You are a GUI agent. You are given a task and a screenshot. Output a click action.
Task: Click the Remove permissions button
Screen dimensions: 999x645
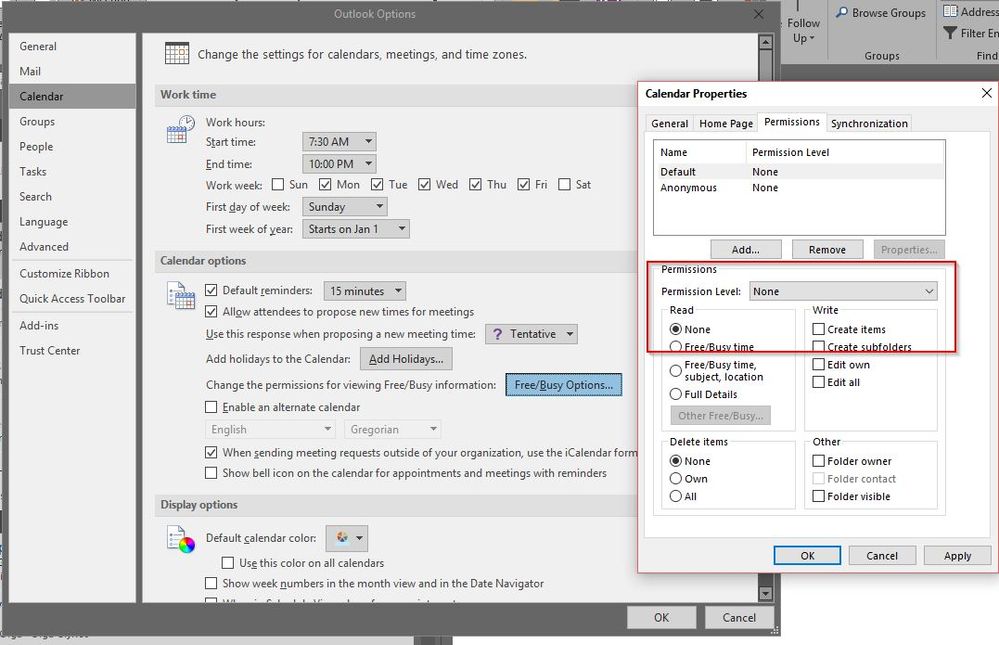pyautogui.click(x=827, y=249)
